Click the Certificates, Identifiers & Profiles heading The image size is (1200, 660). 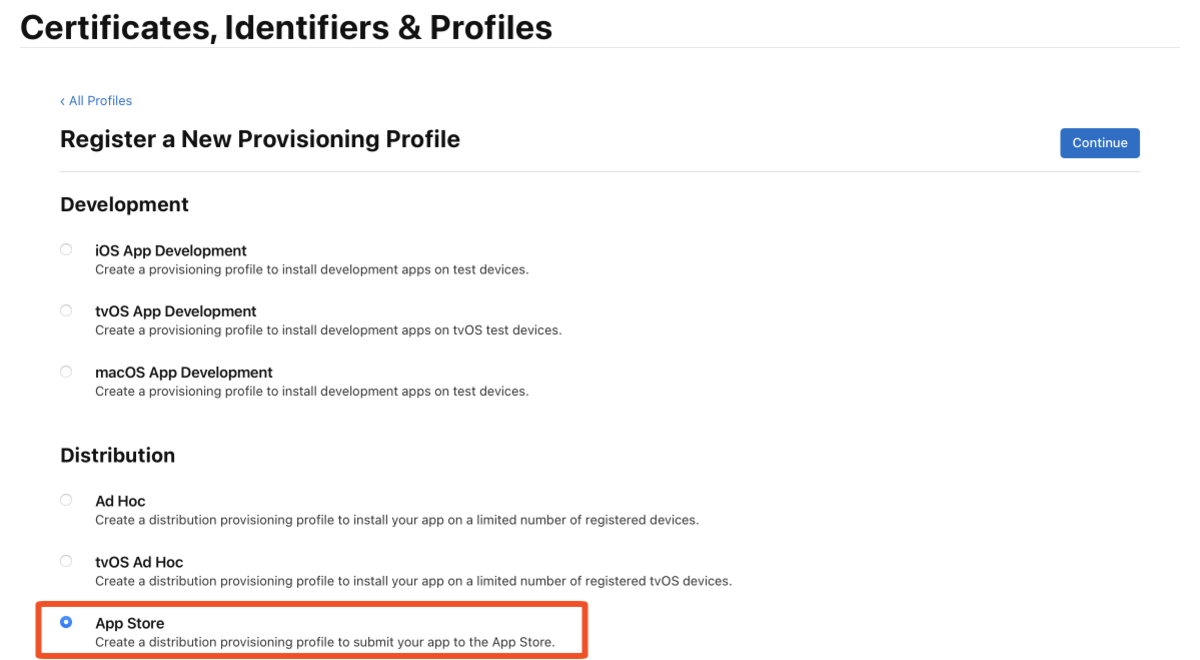tap(286, 27)
